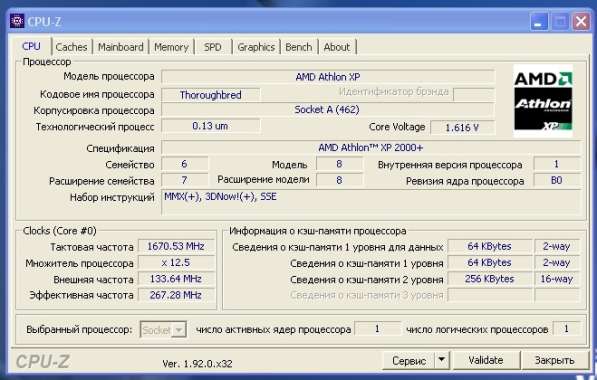Click the AMD Athlon XP logo

click(x=543, y=101)
